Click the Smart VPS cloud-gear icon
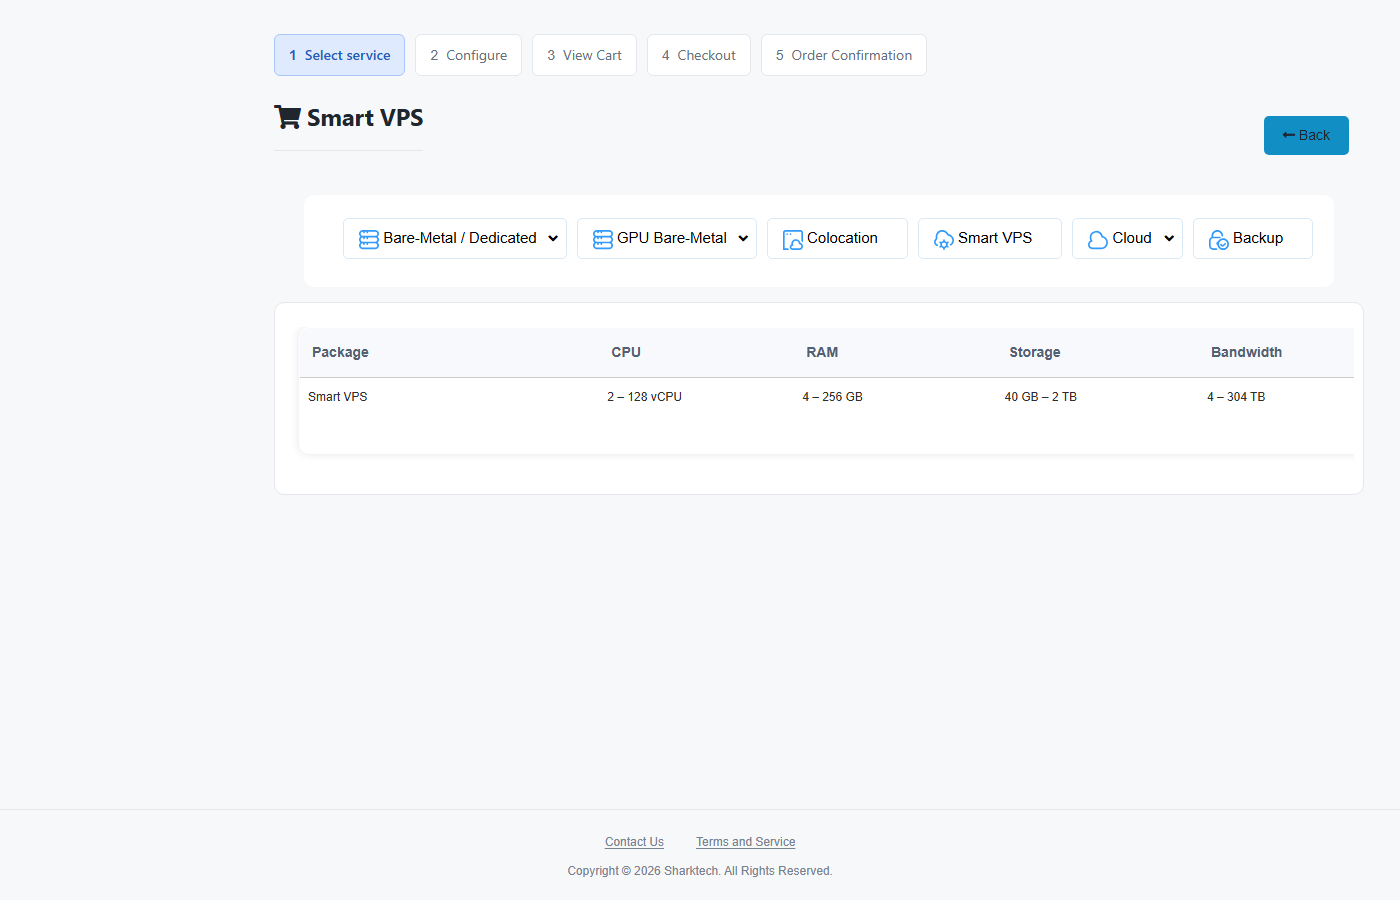Image resolution: width=1400 pixels, height=900 pixels. point(944,240)
